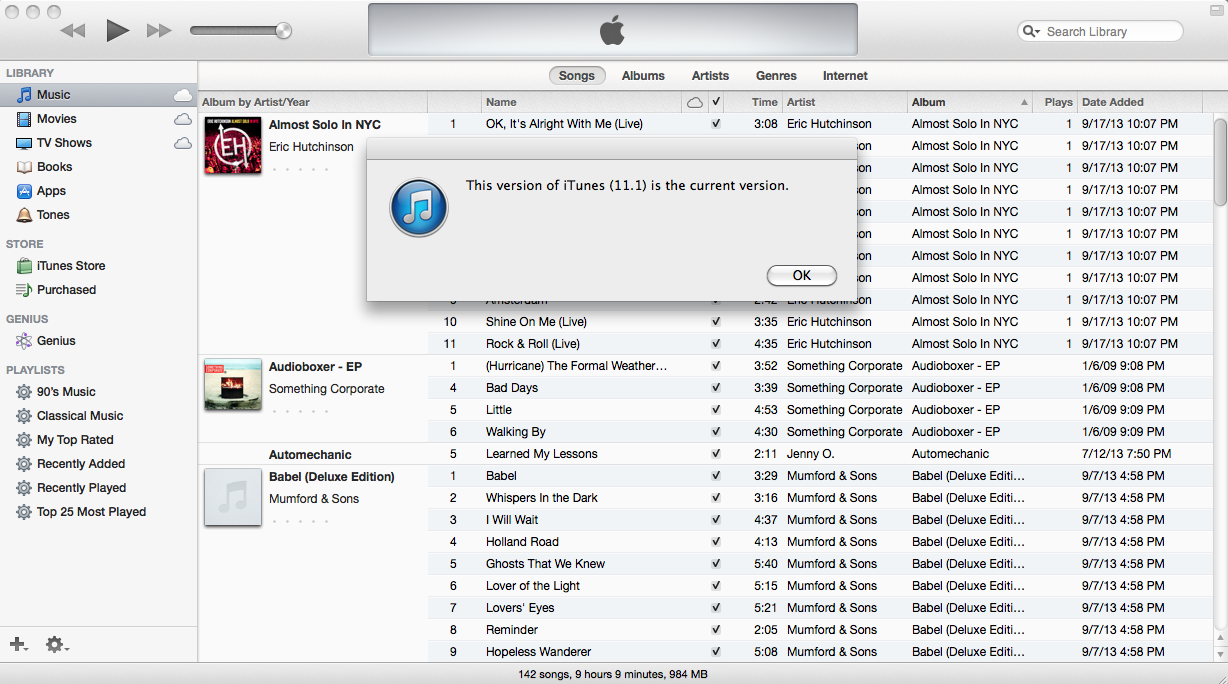The image size is (1228, 684).
Task: Click the checkmark column header
Action: pyautogui.click(x=716, y=102)
